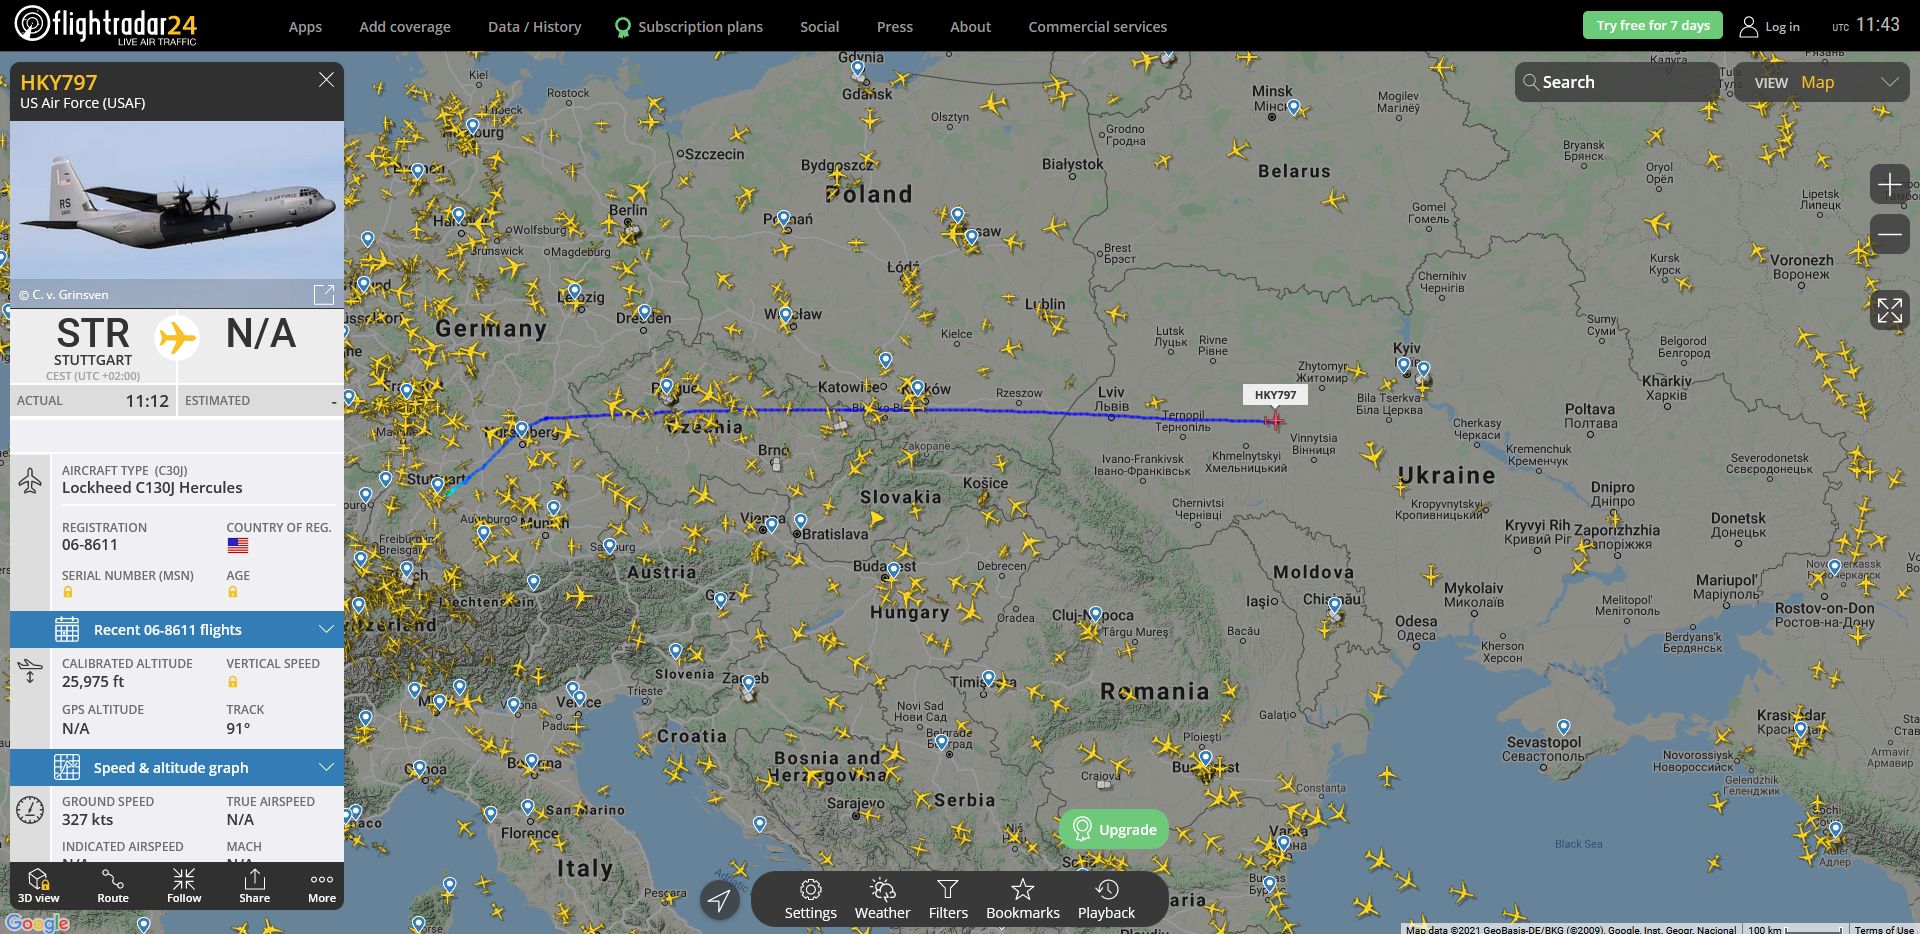Image resolution: width=1920 pixels, height=934 pixels.
Task: Start Playback of historical traffic
Action: click(1106, 899)
